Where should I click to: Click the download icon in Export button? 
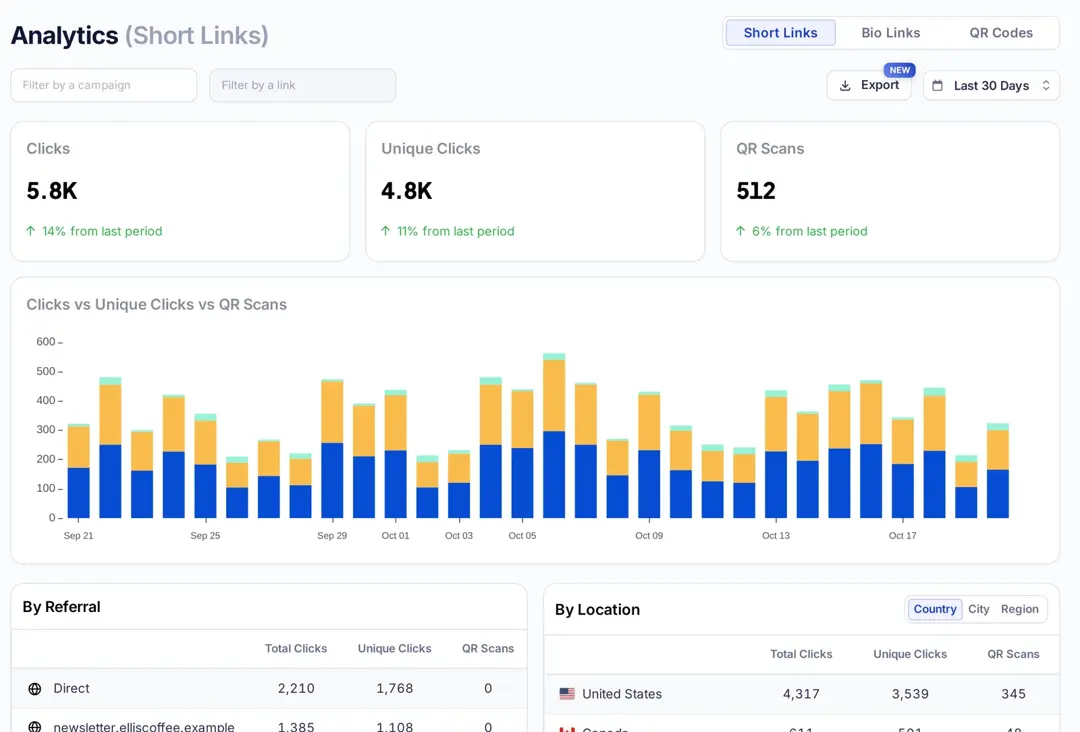[845, 85]
